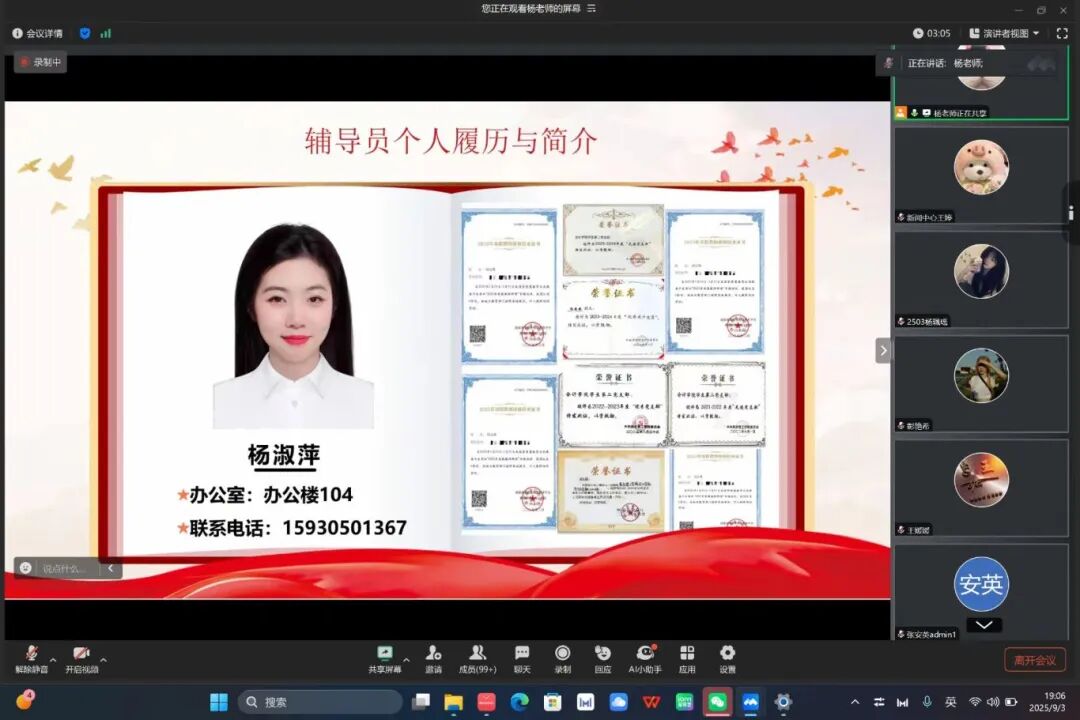Open the share screen options arrow
Screen dimensions: 1080x720
click(406, 660)
